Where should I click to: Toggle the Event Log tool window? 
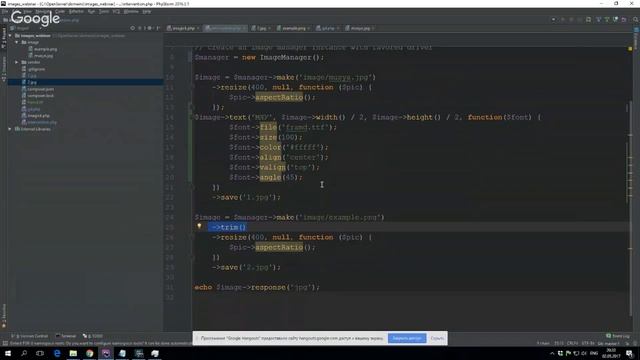point(618,336)
